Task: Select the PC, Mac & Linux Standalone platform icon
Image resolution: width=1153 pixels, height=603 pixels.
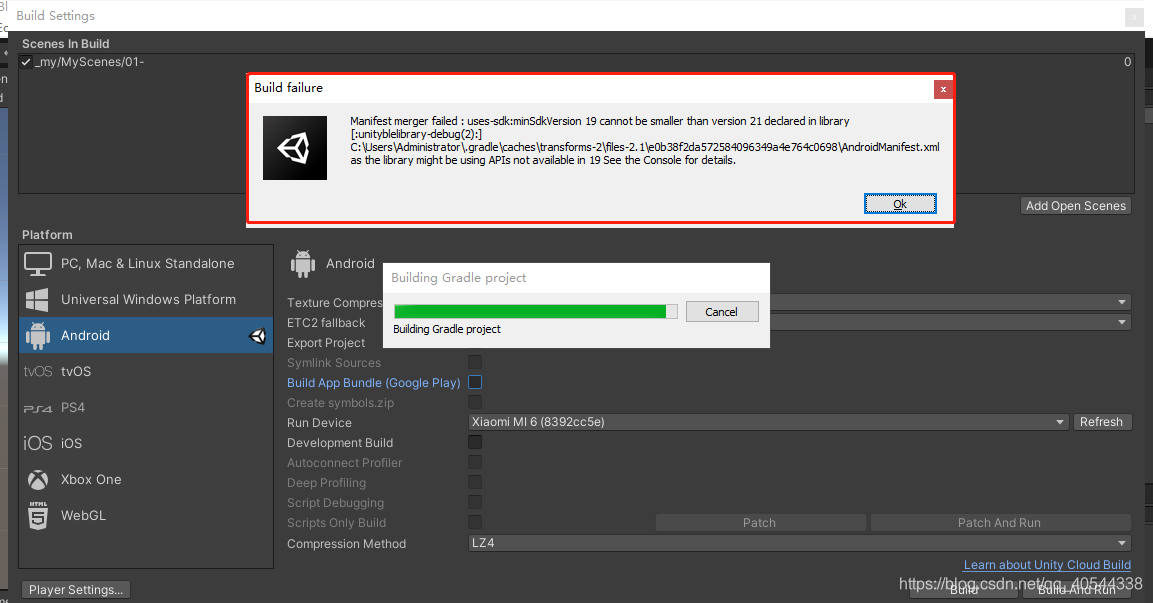Action: (x=40, y=263)
